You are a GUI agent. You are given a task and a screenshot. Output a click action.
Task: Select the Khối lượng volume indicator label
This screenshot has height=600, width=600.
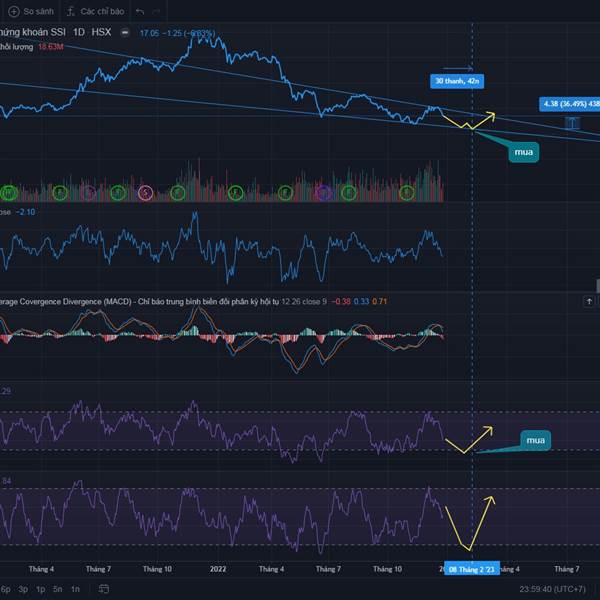pos(16,47)
